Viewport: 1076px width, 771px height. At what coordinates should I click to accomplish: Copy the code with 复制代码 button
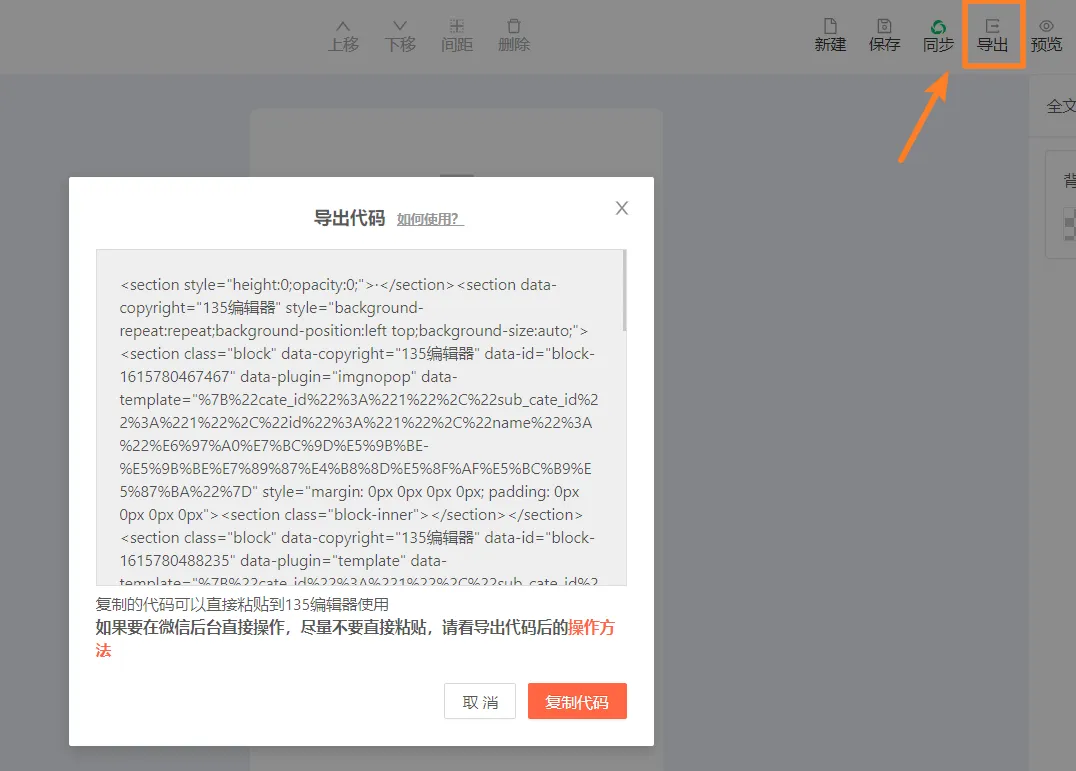pyautogui.click(x=577, y=701)
